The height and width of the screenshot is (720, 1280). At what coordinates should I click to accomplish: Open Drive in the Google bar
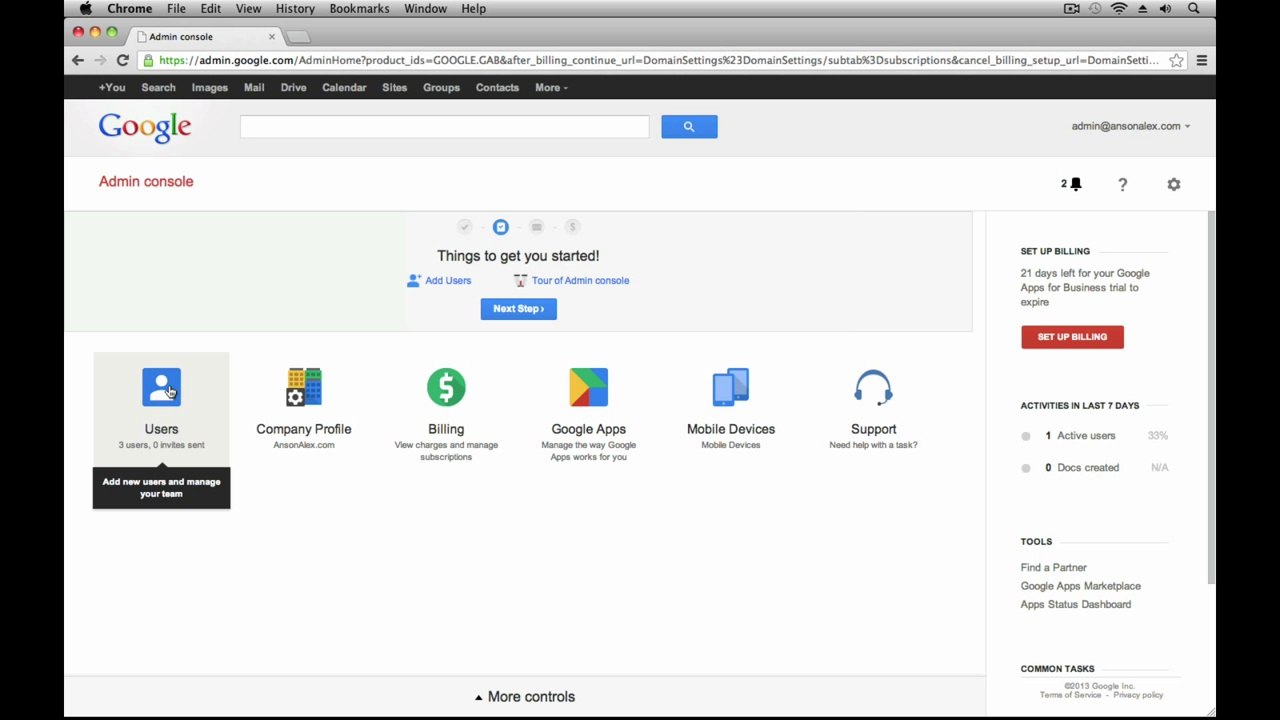293,87
